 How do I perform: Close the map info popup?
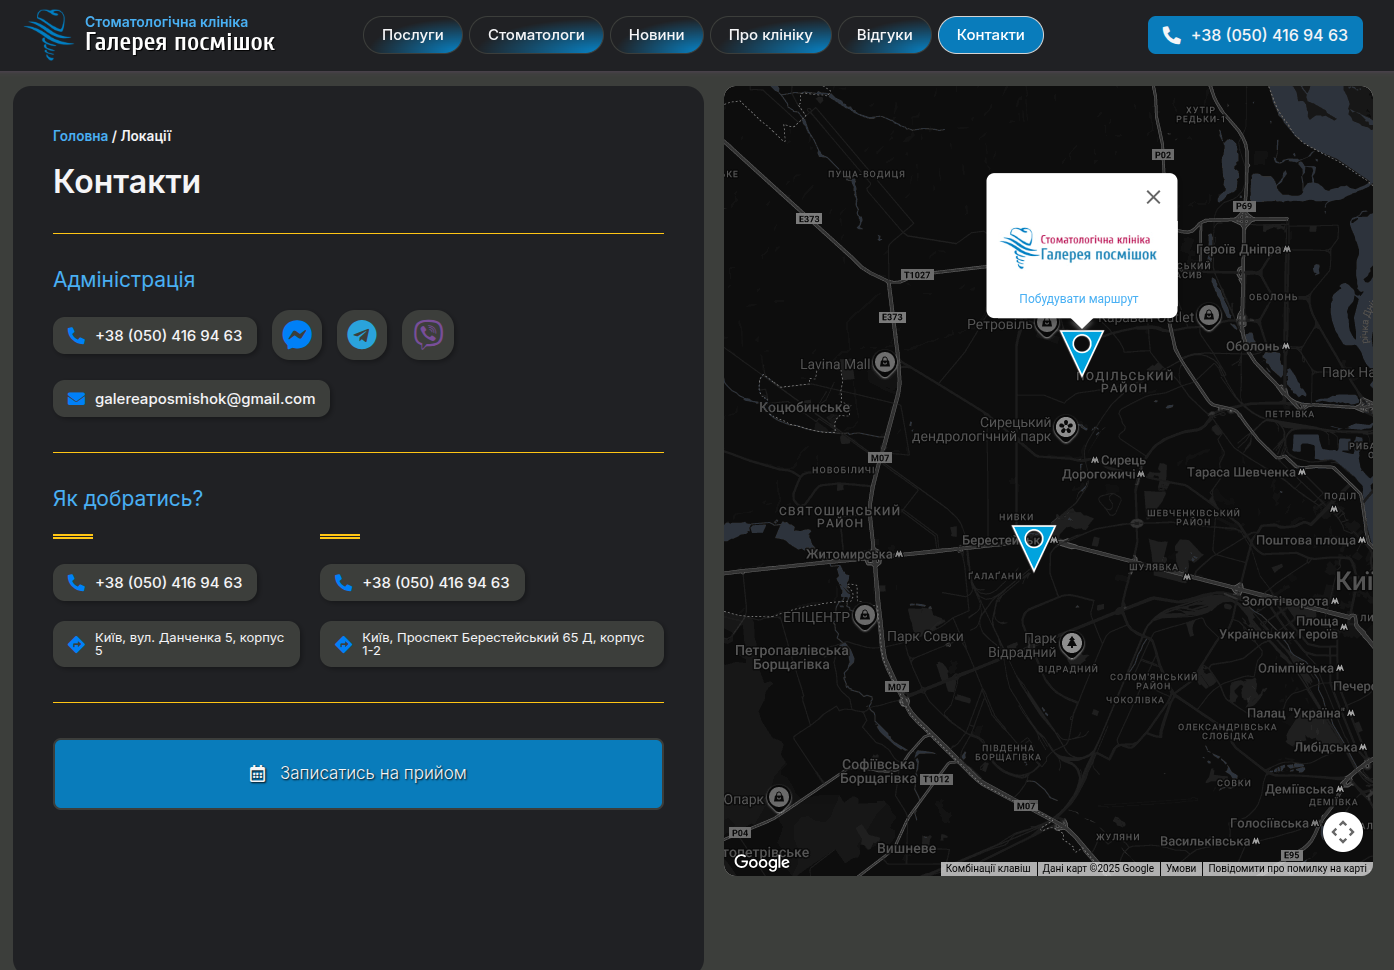[1153, 197]
